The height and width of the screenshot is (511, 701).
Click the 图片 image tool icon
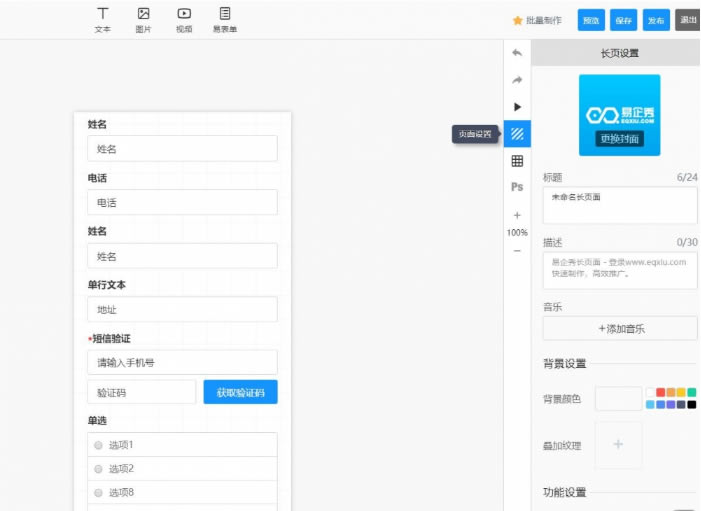(x=143, y=19)
